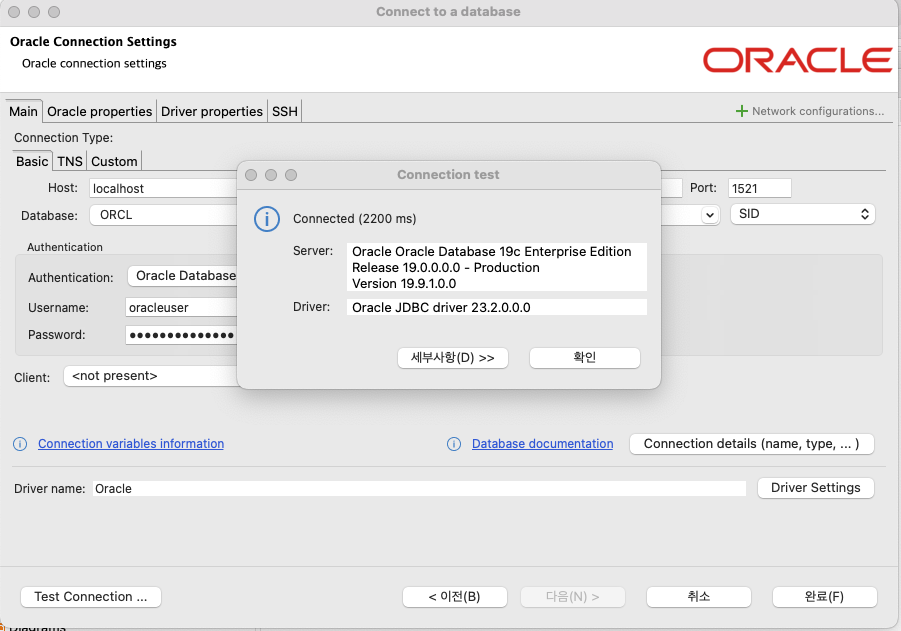The image size is (901, 631).
Task: Click the Connection details button
Action: point(752,444)
